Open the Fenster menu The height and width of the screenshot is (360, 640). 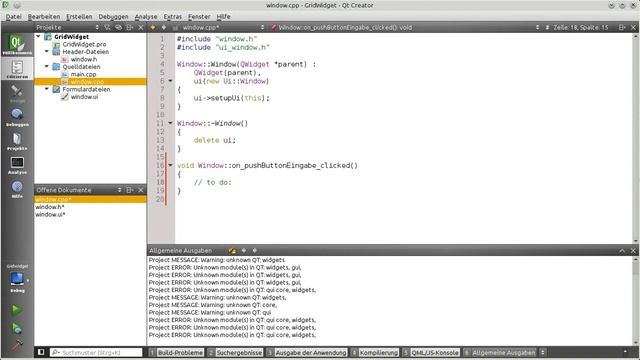click(x=199, y=17)
